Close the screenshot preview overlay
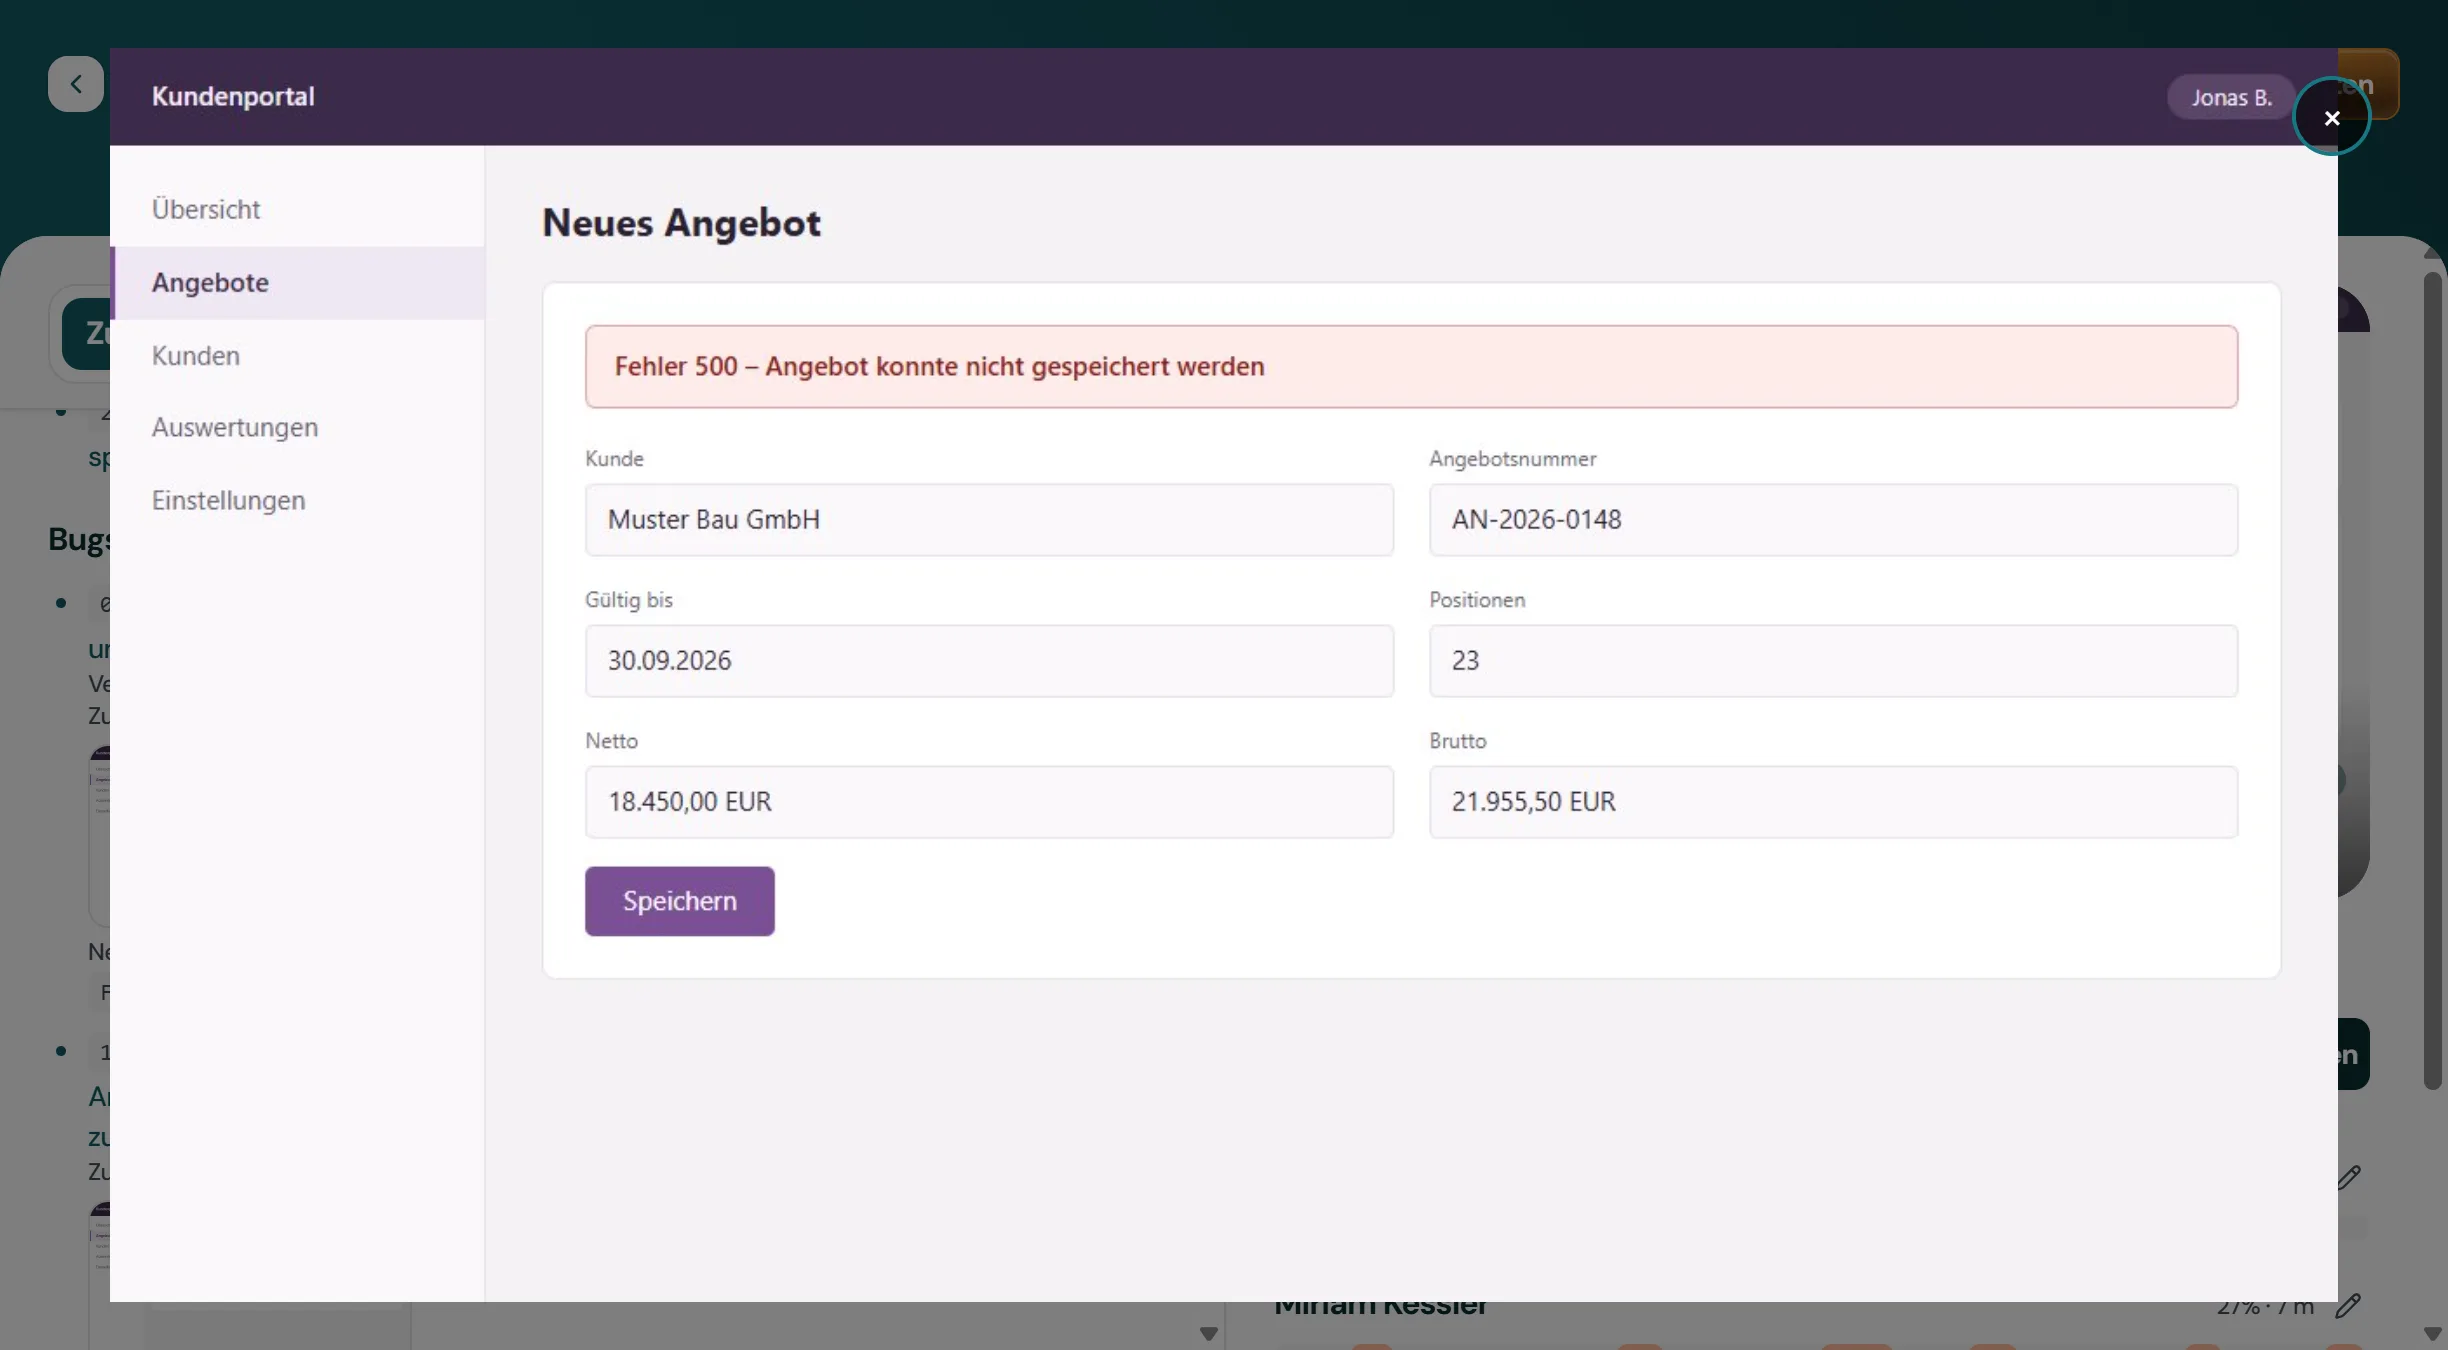 coord(2331,117)
